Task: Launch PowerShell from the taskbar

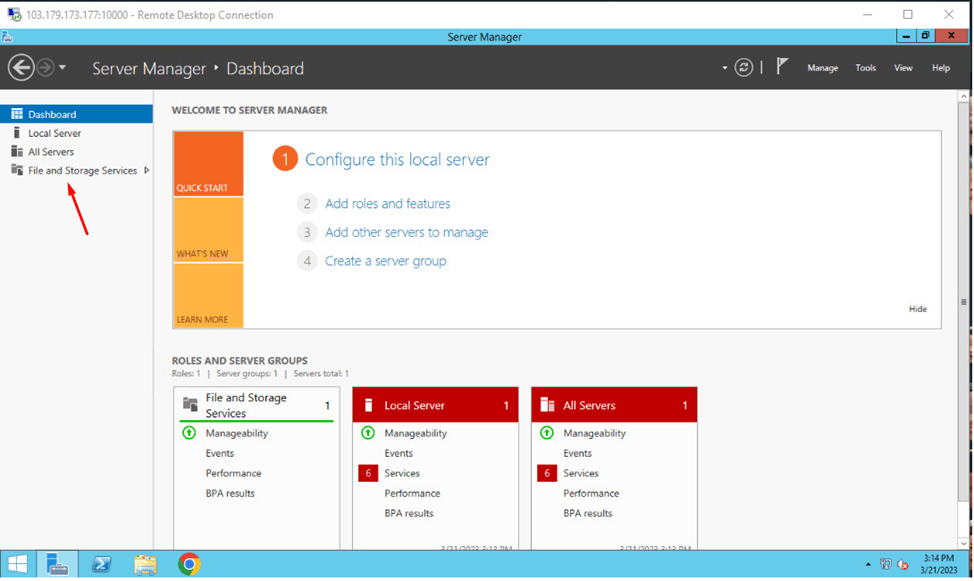Action: (101, 564)
